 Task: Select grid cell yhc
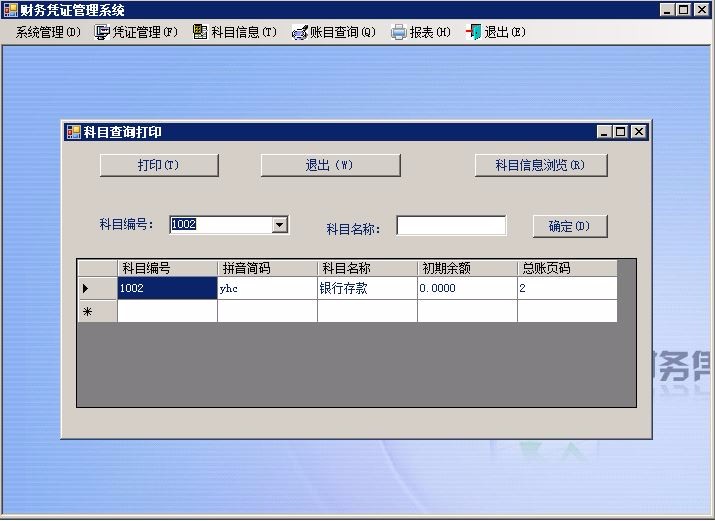click(267, 288)
